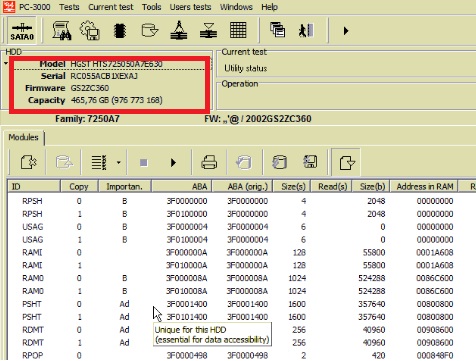Image resolution: width=476 pixels, height=361 pixels.
Task: Click the Capacity value 465,76 GB
Action: (117, 100)
